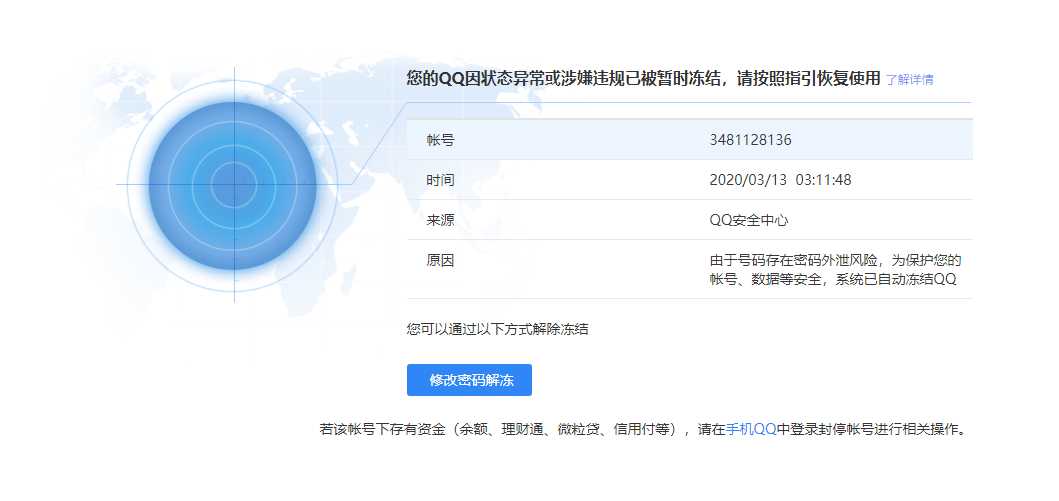Click the 来源 row label

pos(440,220)
